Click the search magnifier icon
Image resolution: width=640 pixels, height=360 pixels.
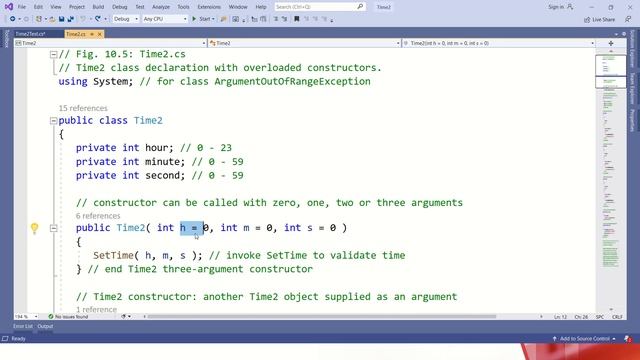[360, 7]
